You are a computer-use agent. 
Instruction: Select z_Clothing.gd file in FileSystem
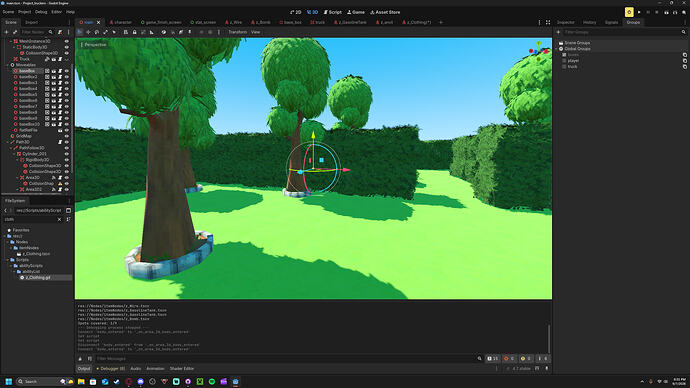click(37, 278)
